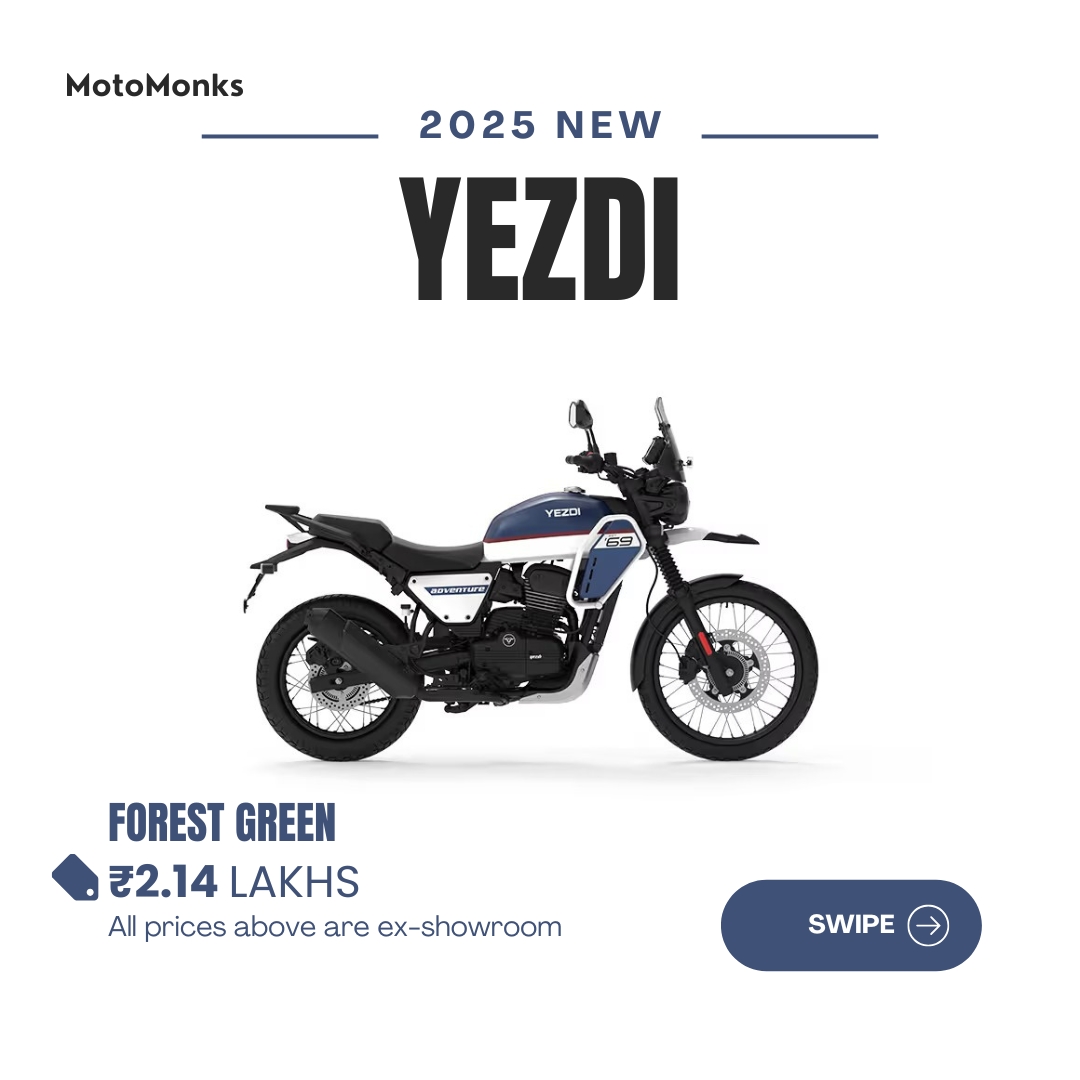Click the ₹2.14 LAKHS price text
This screenshot has width=1080, height=1080.
[233, 882]
